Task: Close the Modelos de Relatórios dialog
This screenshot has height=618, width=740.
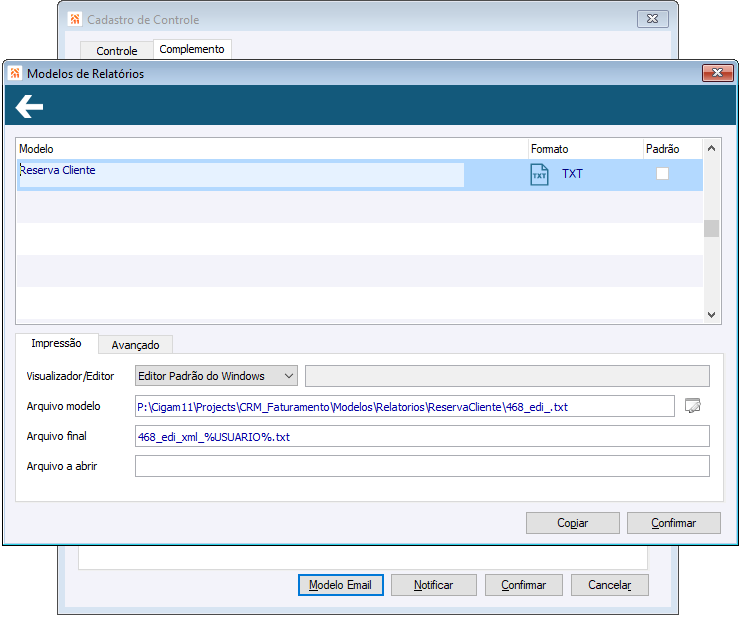Action: coord(717,73)
